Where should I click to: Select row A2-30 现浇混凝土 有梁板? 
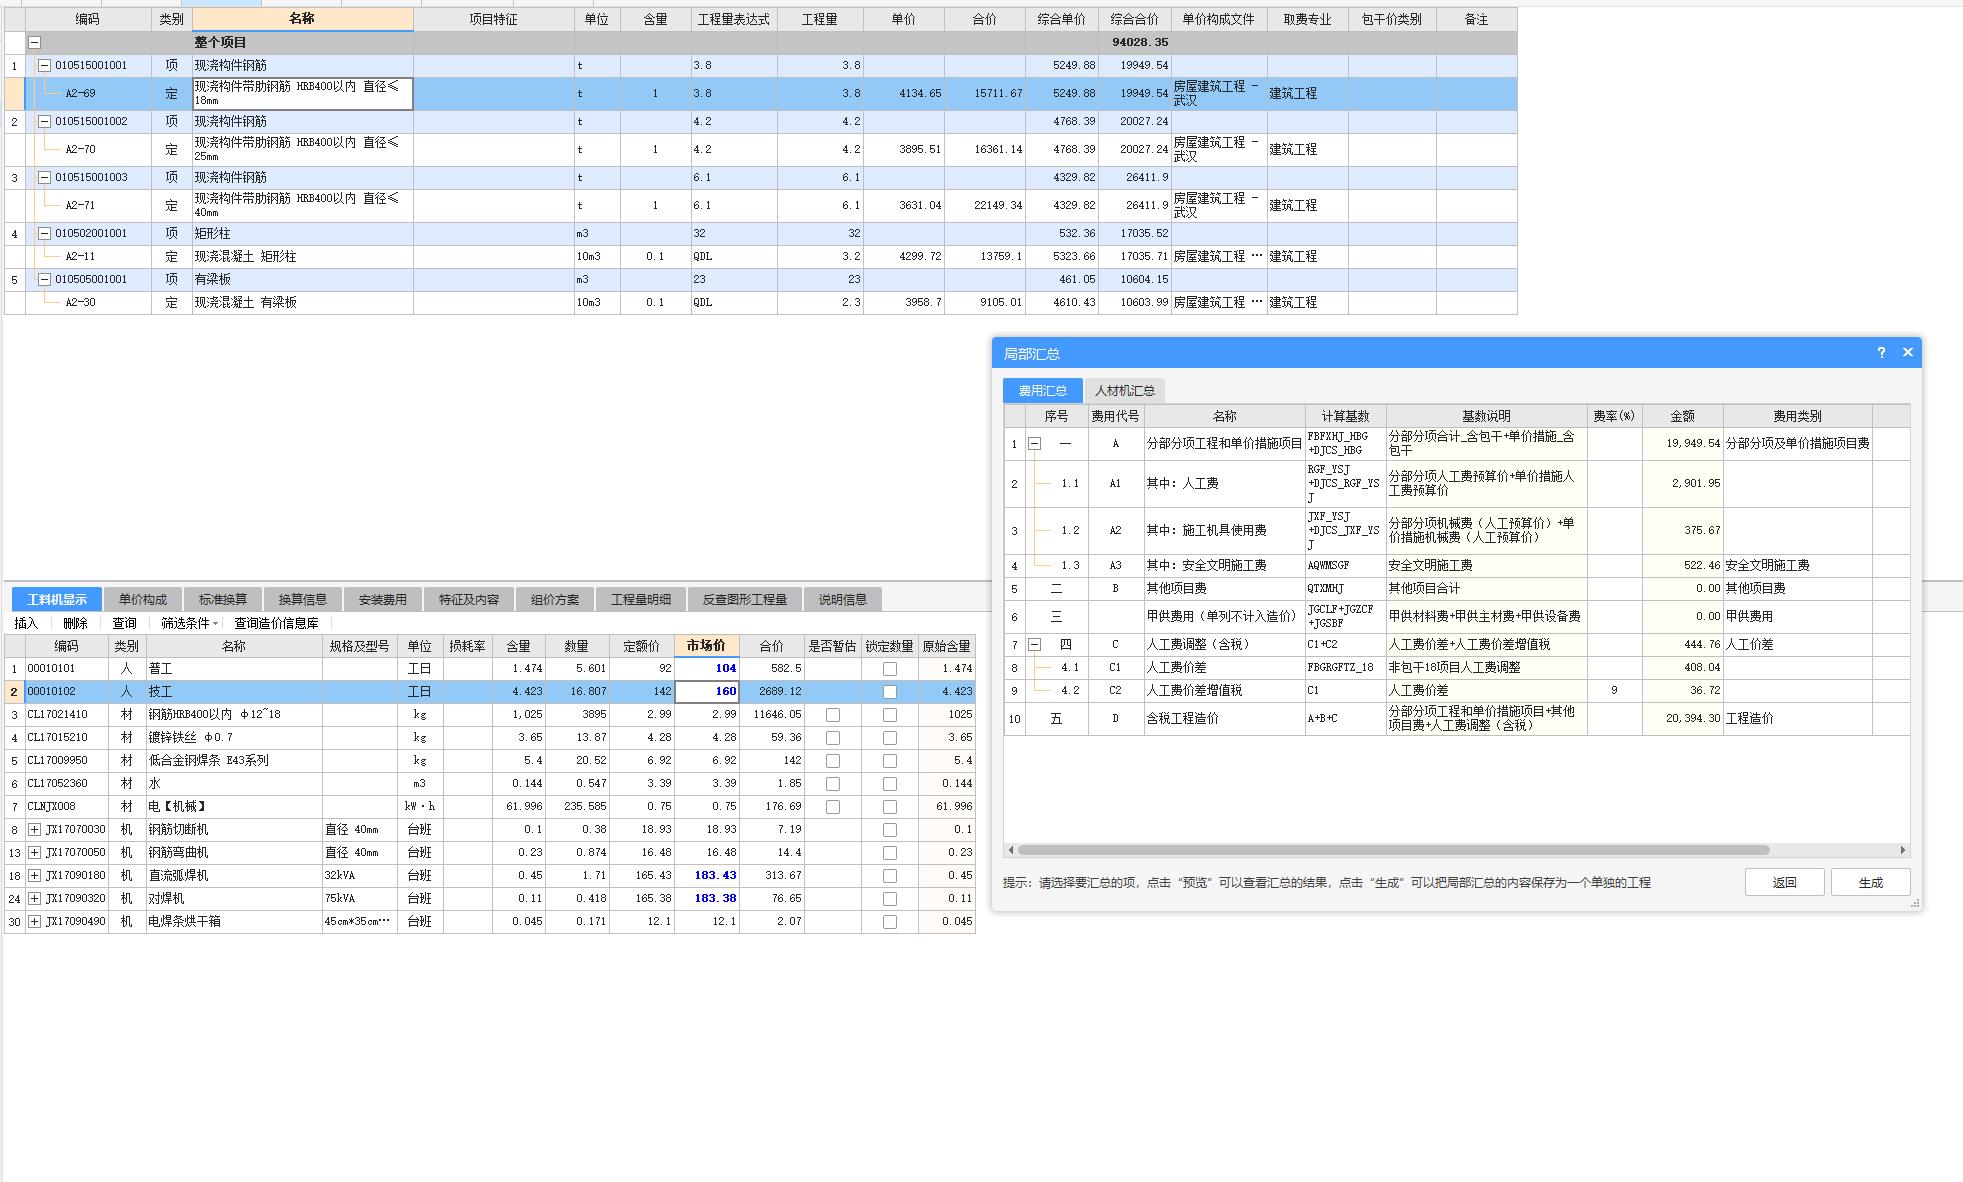point(760,302)
